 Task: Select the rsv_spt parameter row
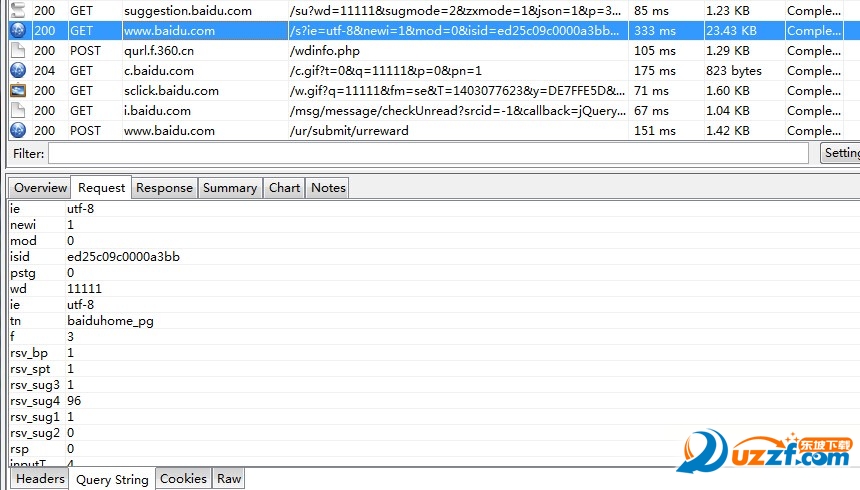[x=433, y=369]
